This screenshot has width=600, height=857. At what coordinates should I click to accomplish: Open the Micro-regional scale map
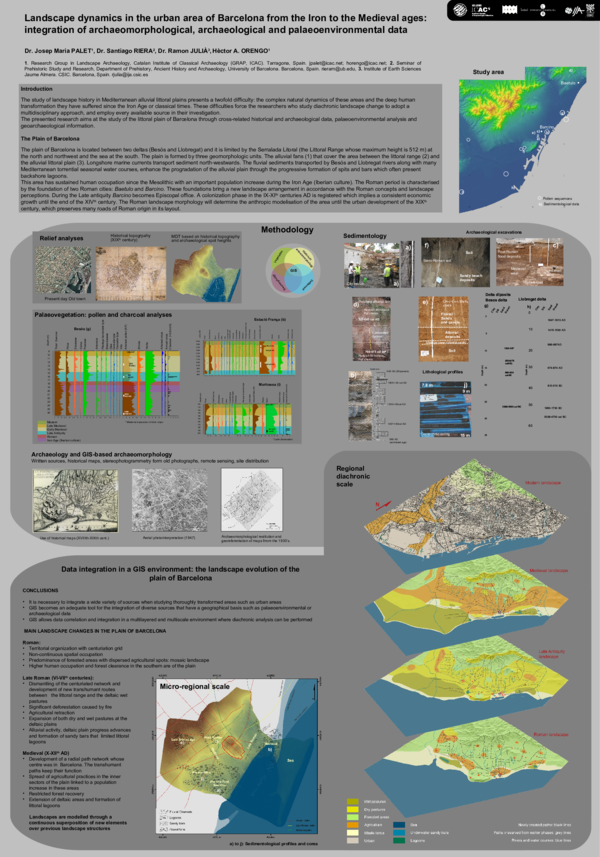[237, 755]
